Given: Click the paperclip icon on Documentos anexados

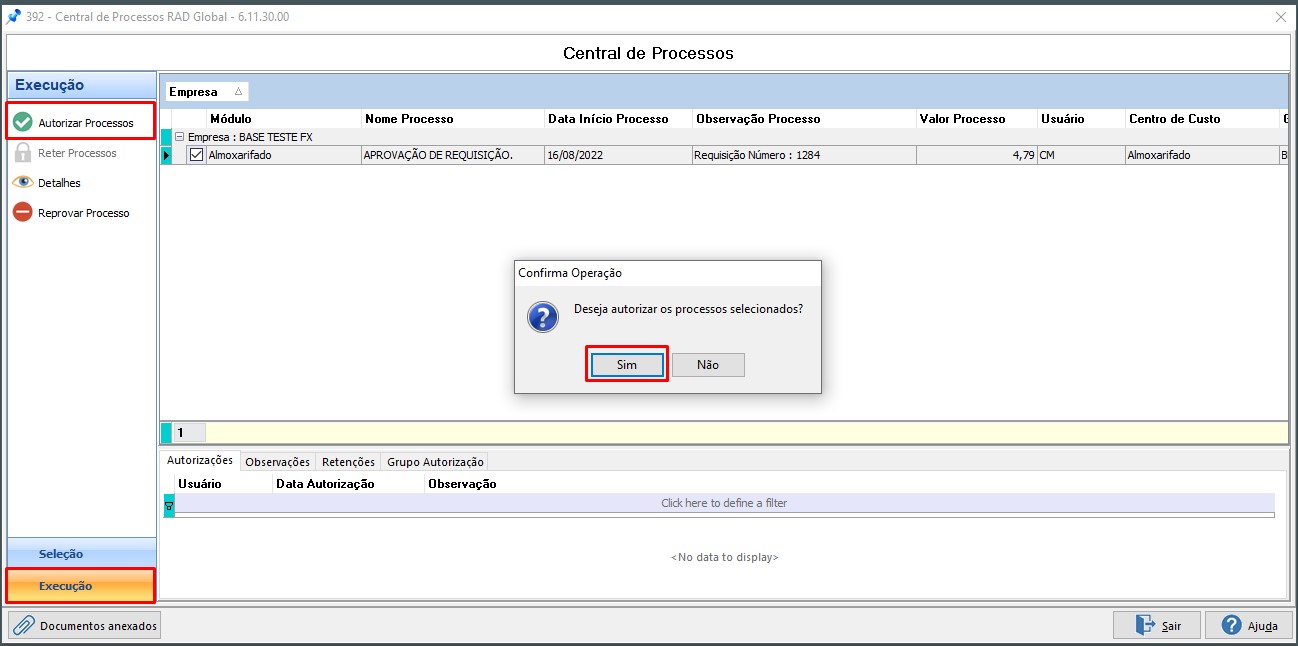Looking at the screenshot, I should click(x=24, y=626).
